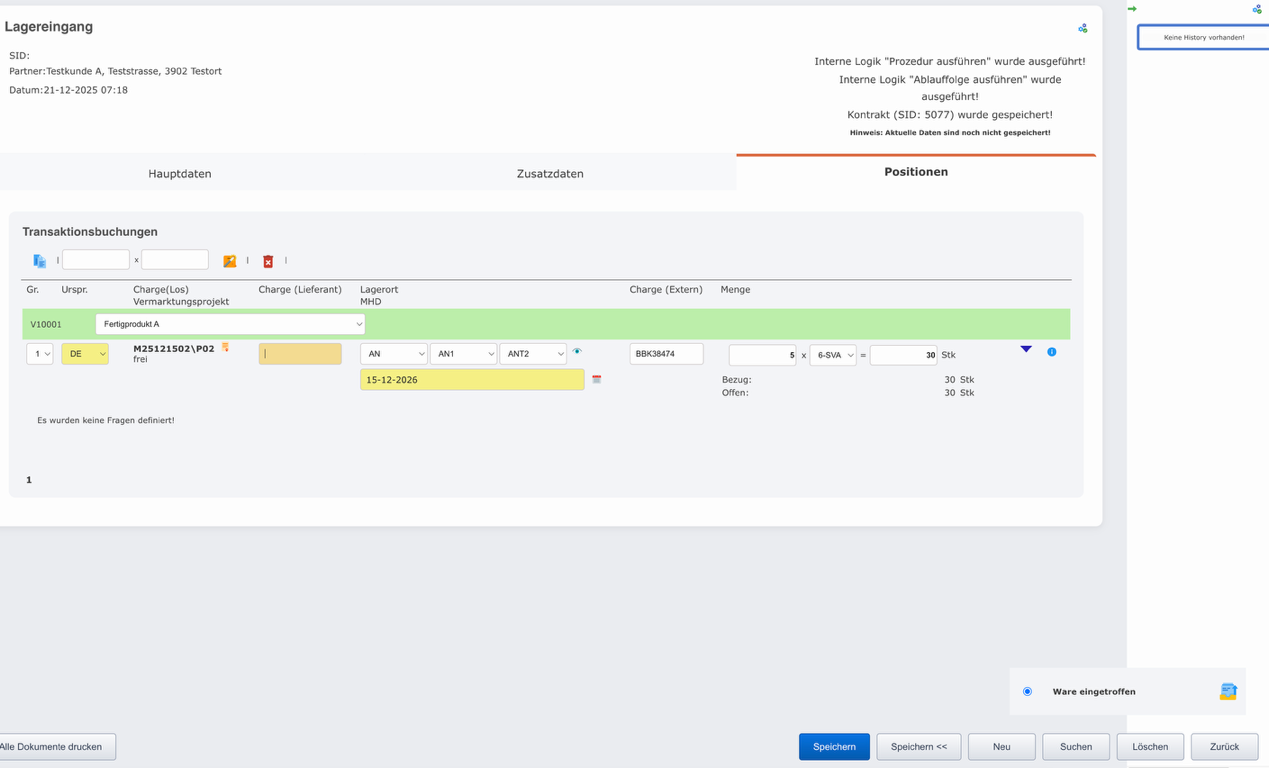The width and height of the screenshot is (1269, 768).
Task: Open the calendar picker next to MHD date
Action: pos(597,380)
